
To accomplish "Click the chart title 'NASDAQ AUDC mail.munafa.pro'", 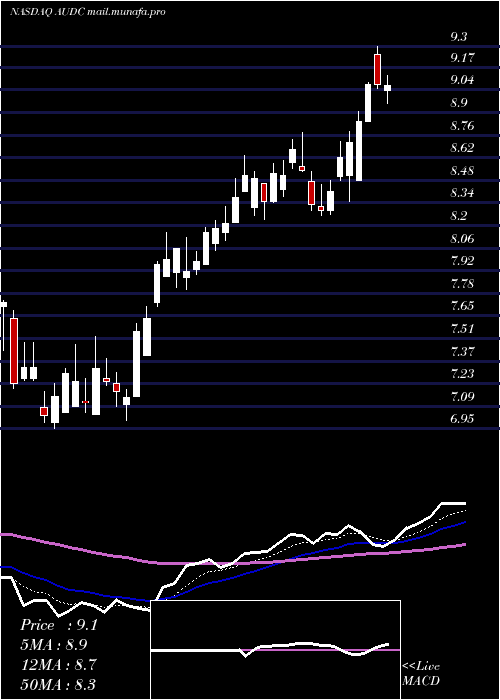I will pyautogui.click(x=88, y=12).
